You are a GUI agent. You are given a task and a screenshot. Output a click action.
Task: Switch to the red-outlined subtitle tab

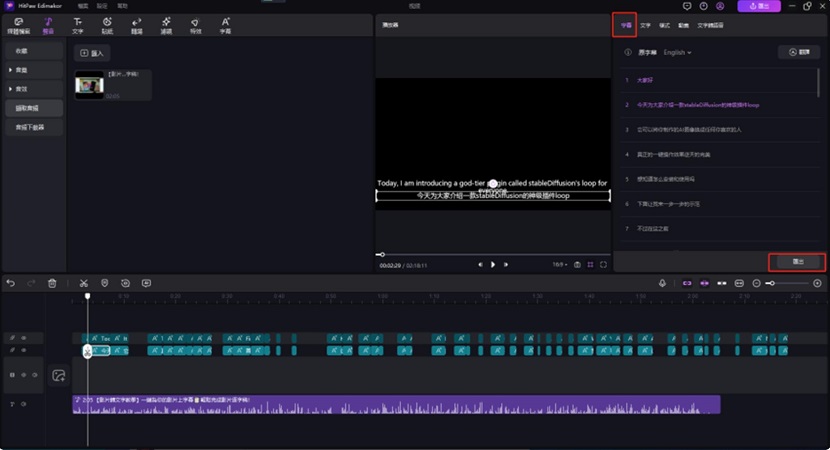click(x=625, y=24)
